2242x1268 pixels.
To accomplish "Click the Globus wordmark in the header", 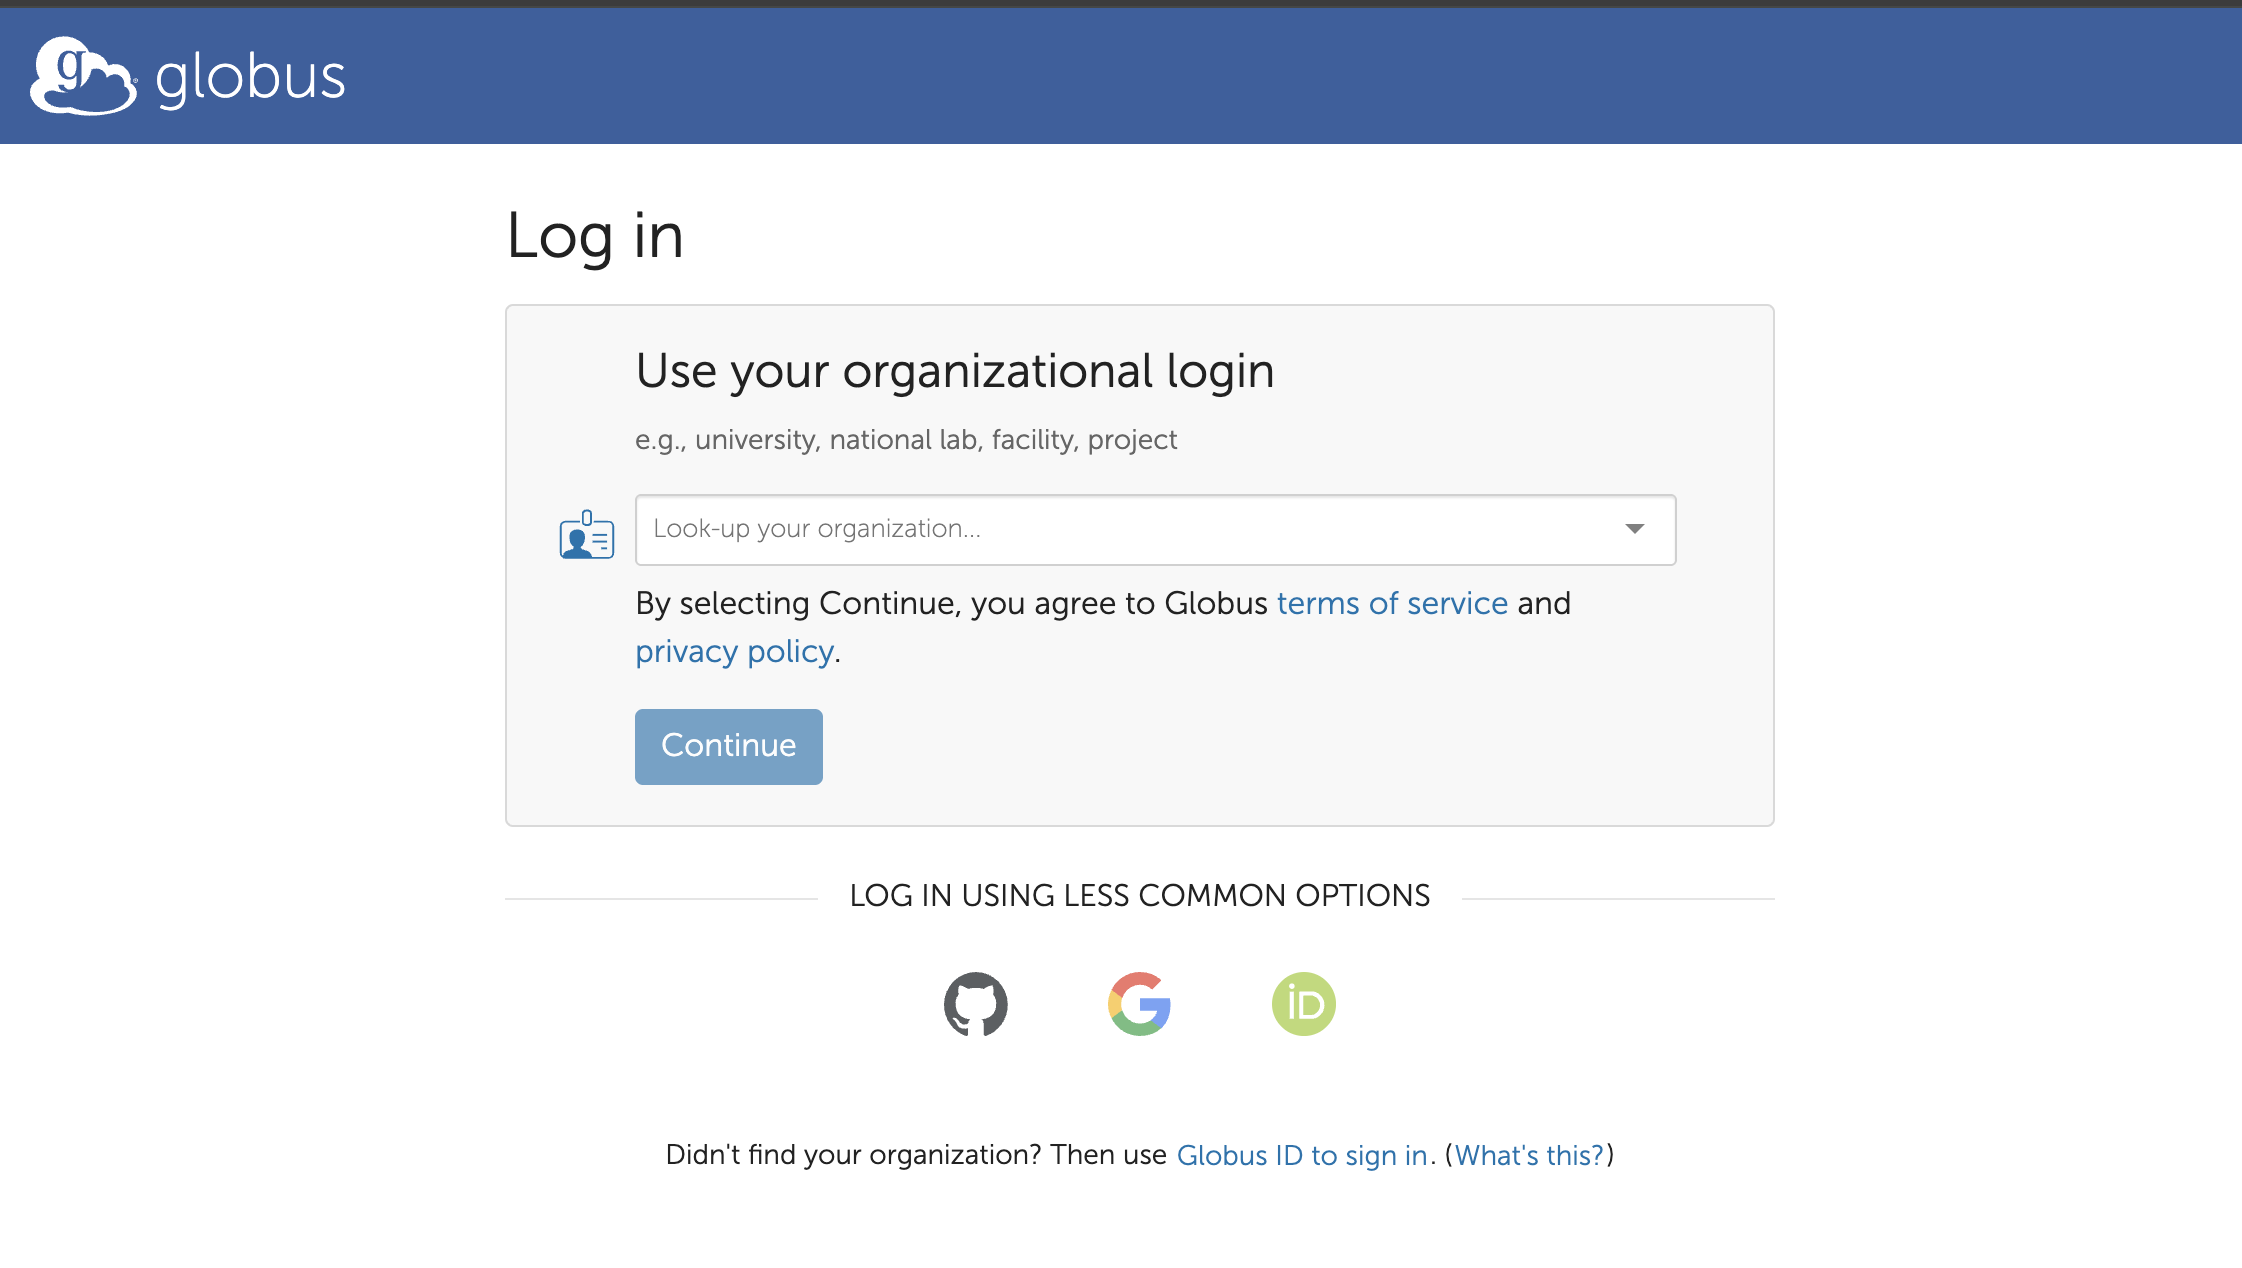I will [250, 78].
